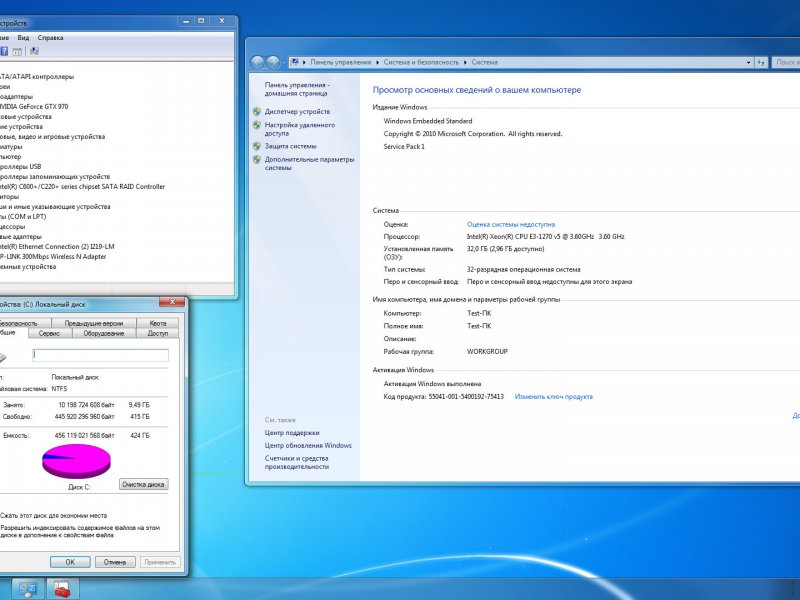Click the shield icon beside Диспетчер устройств
This screenshot has width=800, height=600.
click(257, 111)
